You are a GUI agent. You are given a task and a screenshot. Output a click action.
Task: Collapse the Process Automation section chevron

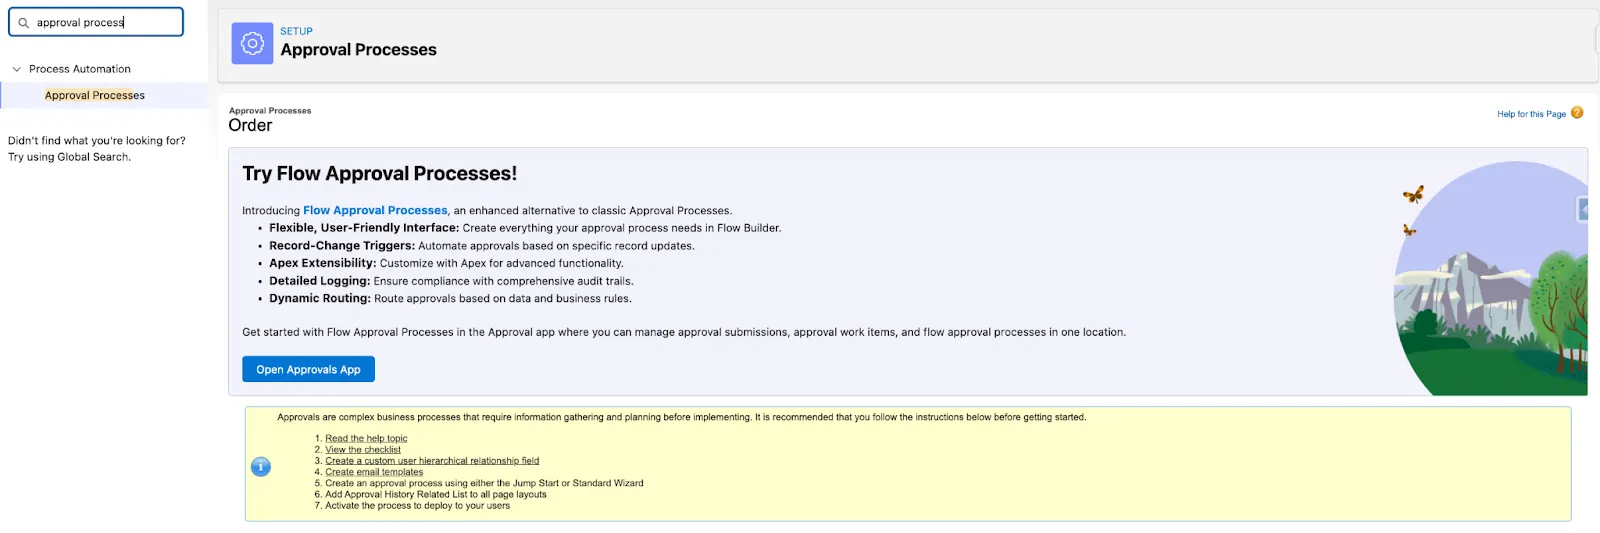click(x=16, y=69)
